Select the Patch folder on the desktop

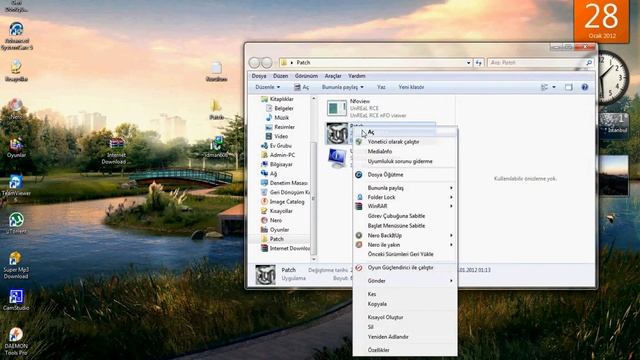pos(216,109)
